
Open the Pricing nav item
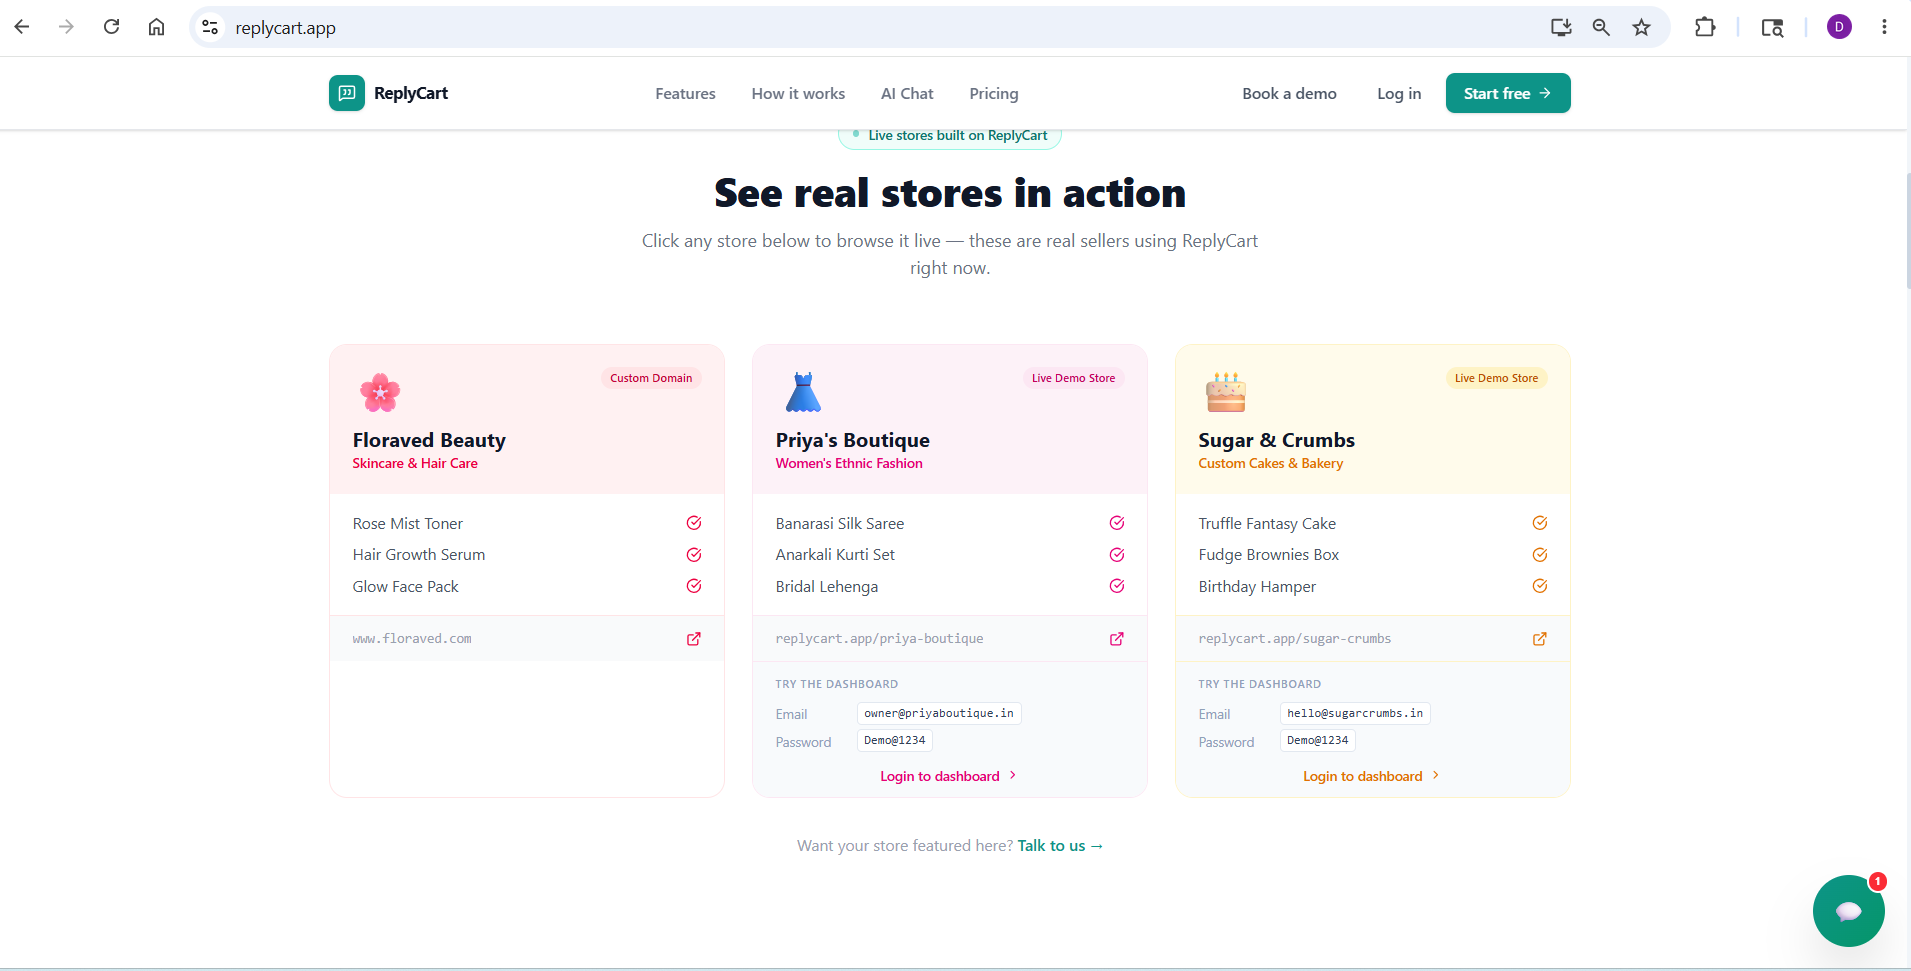pyautogui.click(x=994, y=93)
